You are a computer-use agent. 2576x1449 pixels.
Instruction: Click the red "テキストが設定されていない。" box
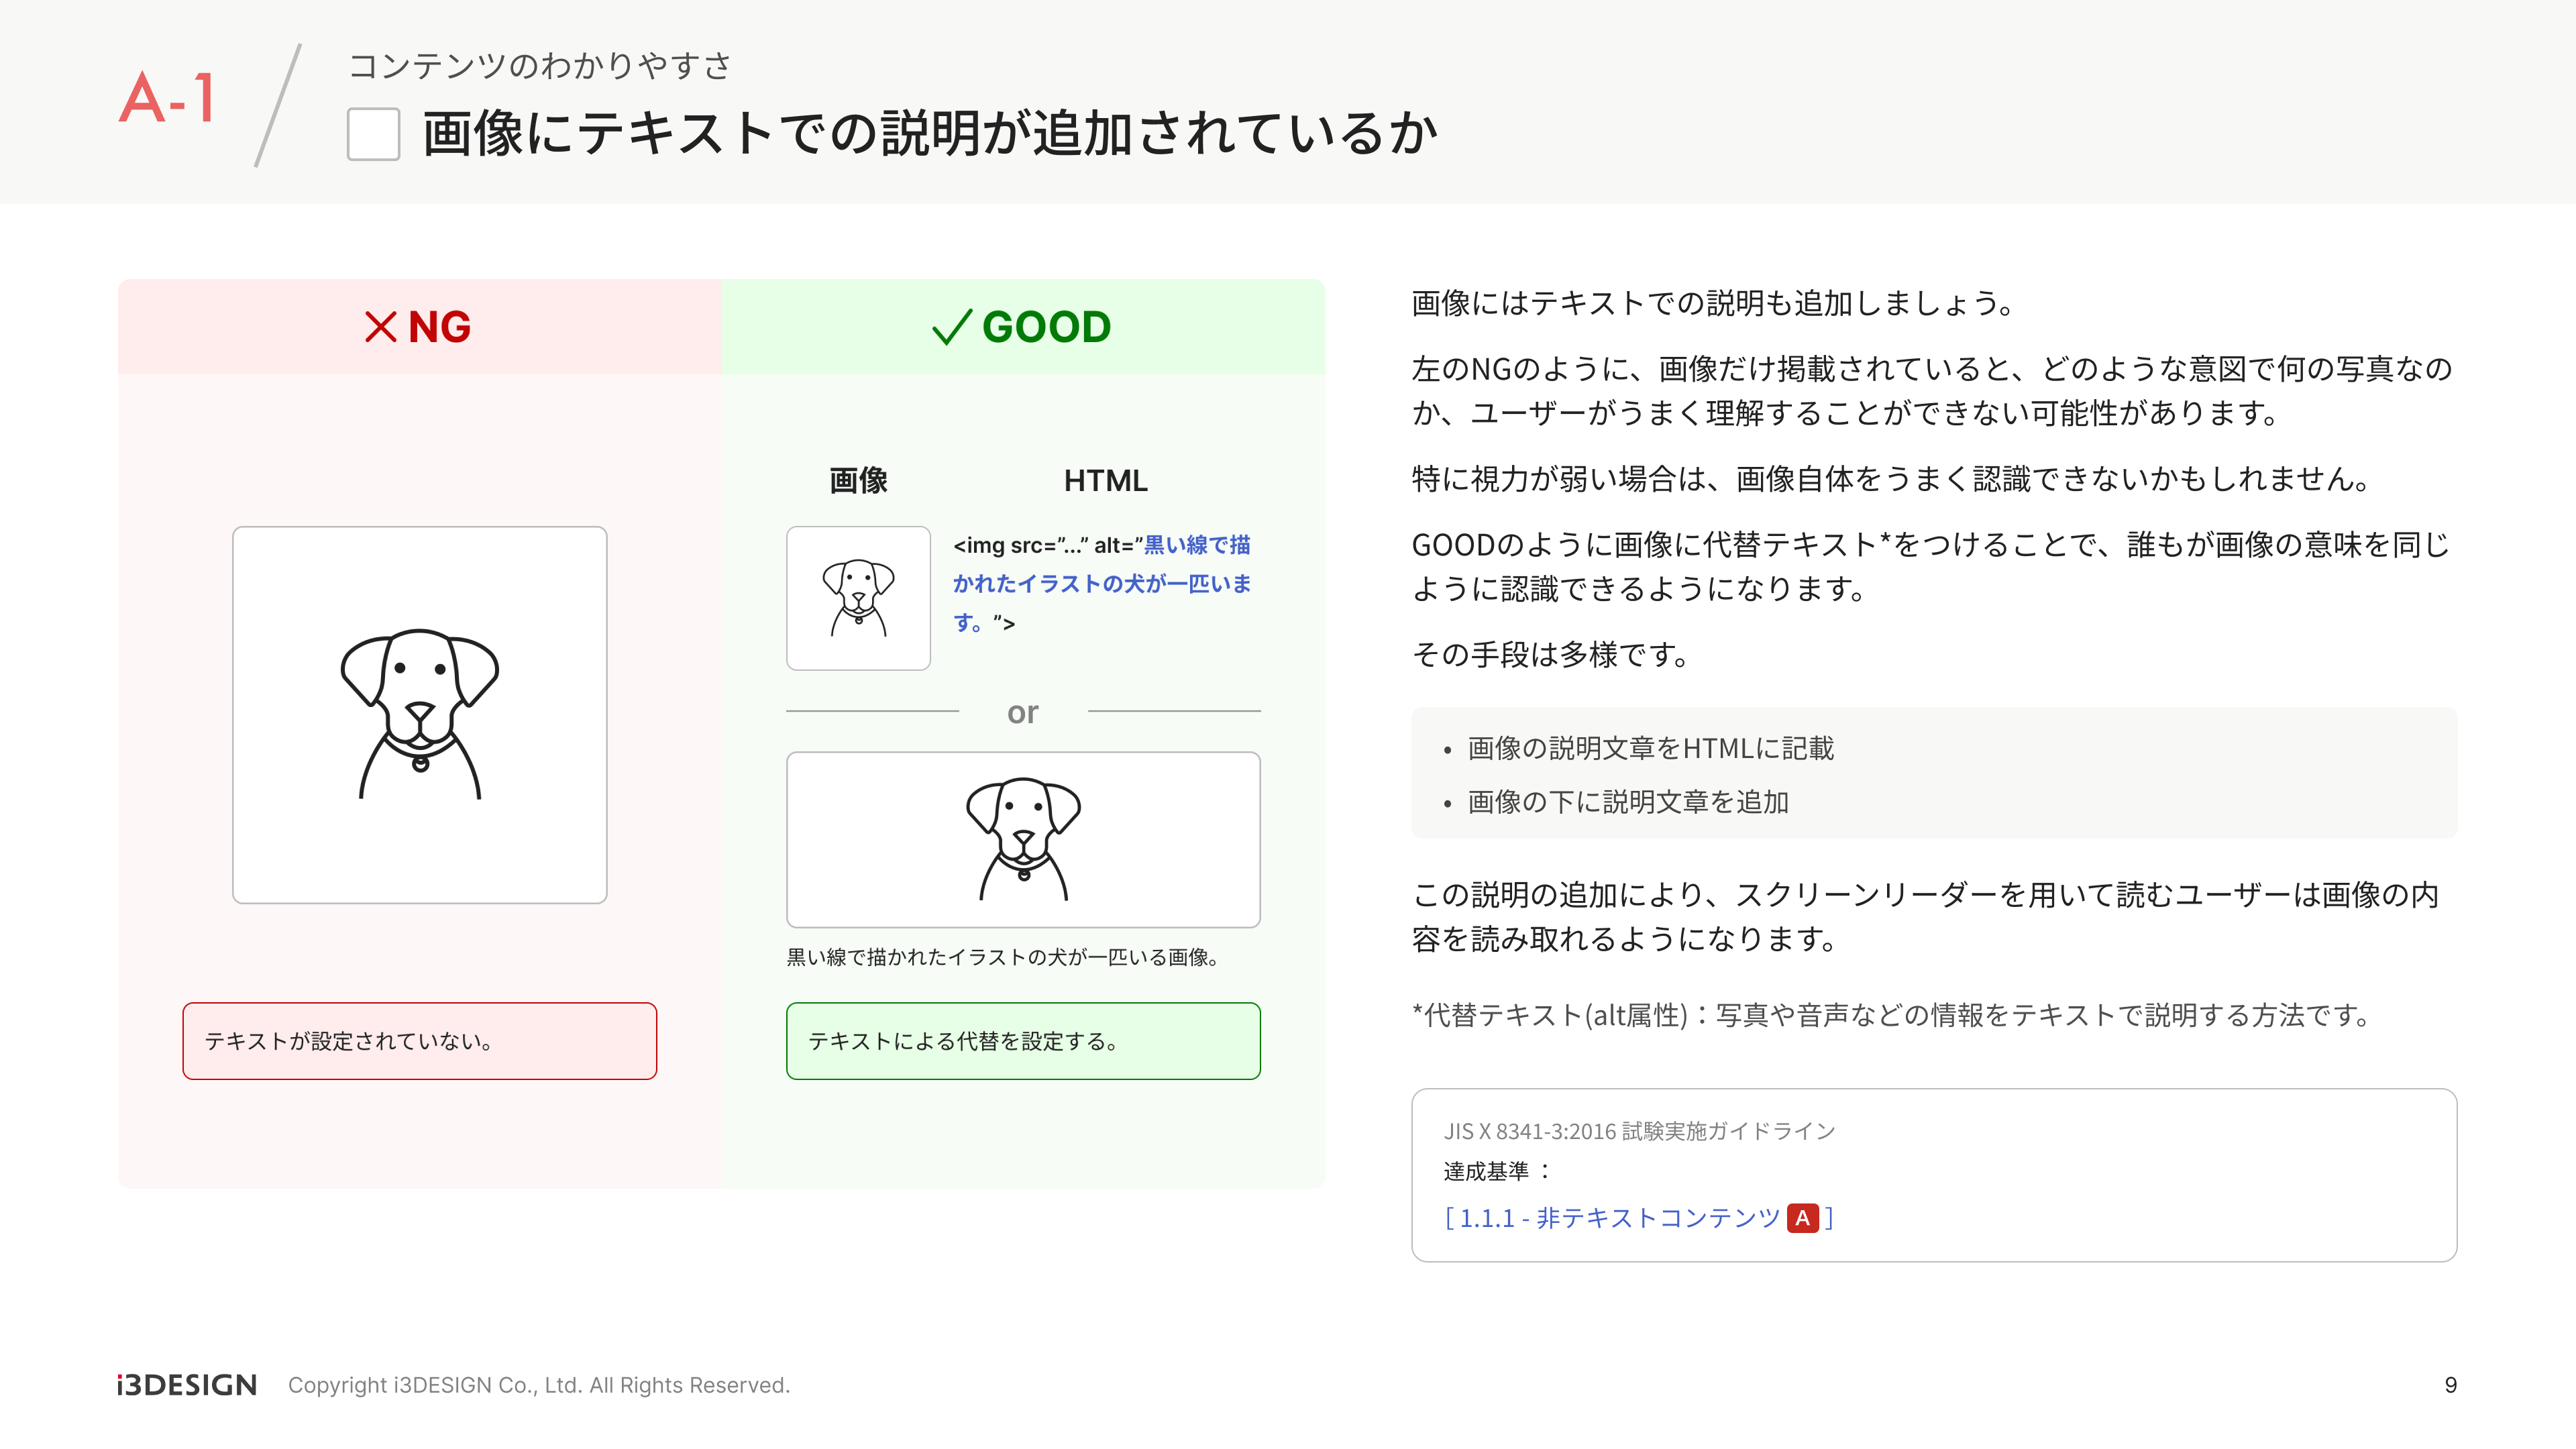(x=419, y=1041)
